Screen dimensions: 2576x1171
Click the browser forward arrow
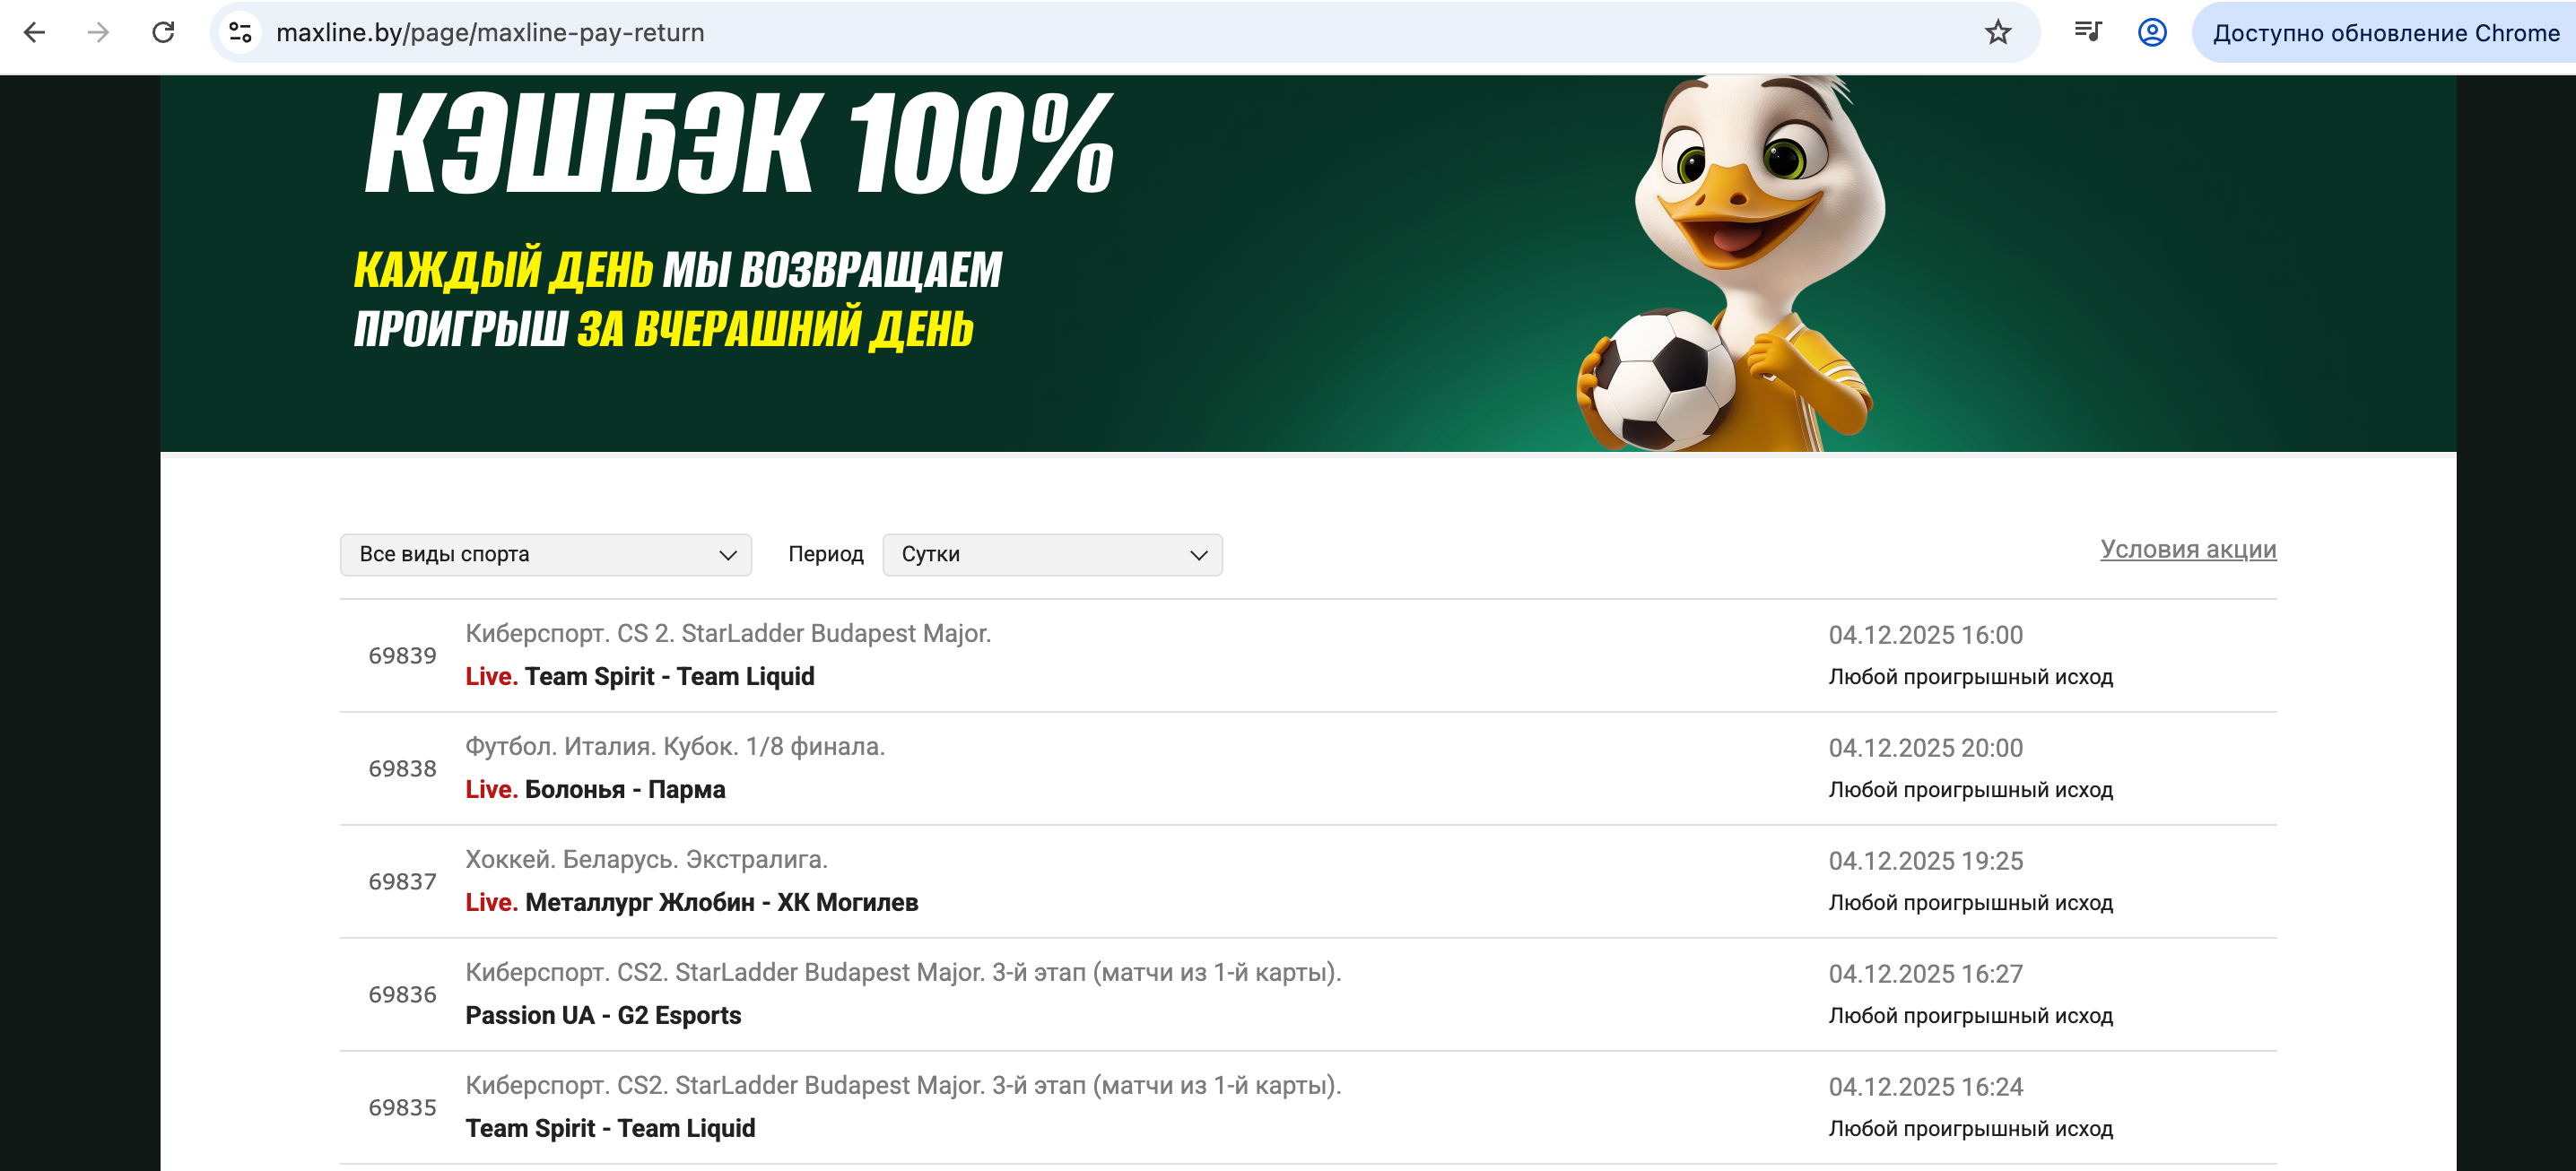tap(98, 32)
